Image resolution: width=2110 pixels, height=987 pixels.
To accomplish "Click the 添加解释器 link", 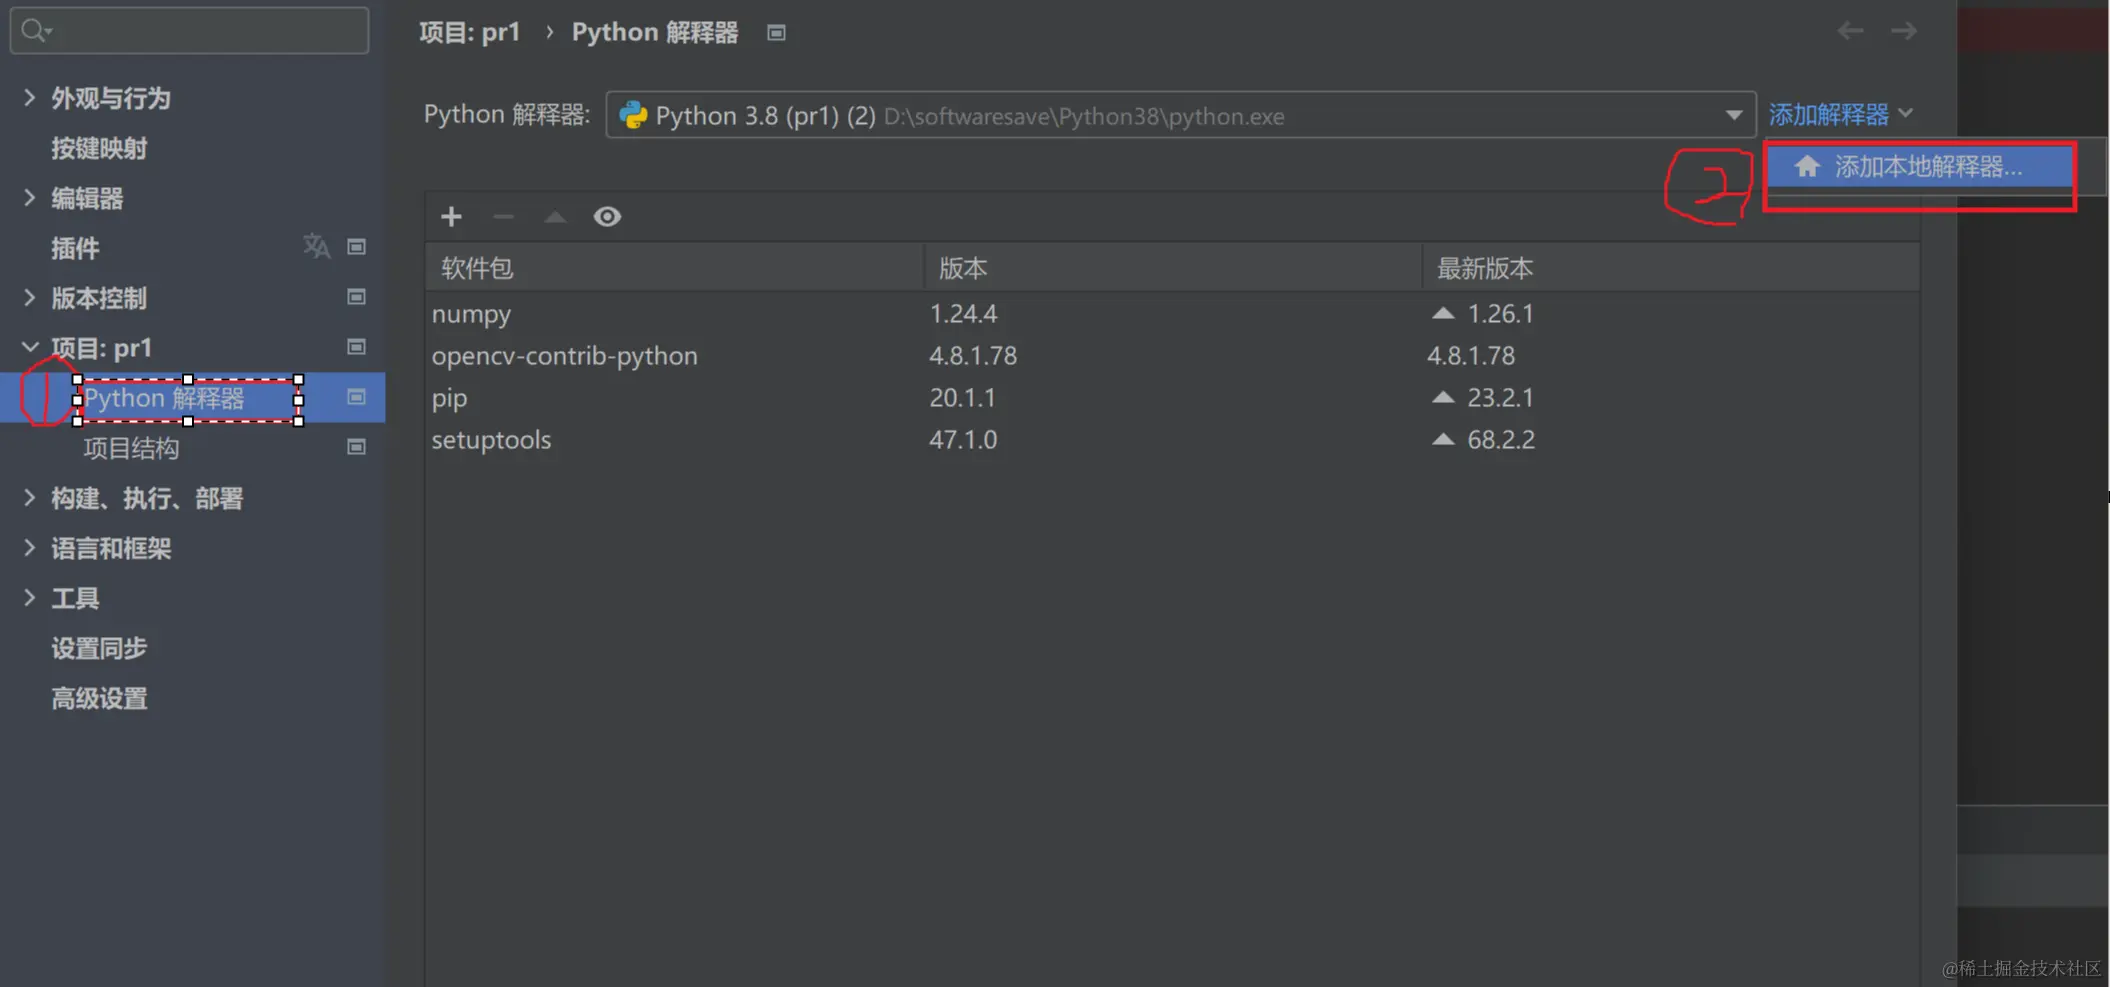I will pos(1829,115).
